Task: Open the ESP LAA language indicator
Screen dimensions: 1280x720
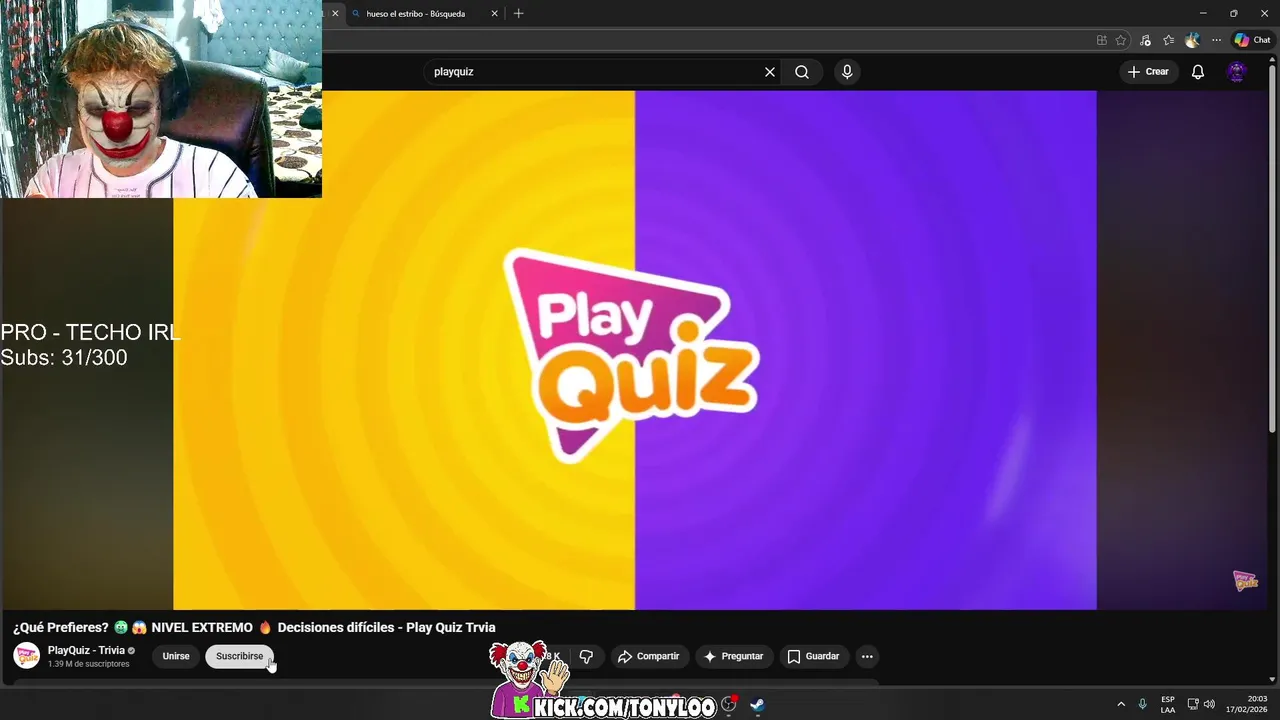Action: (x=1168, y=704)
